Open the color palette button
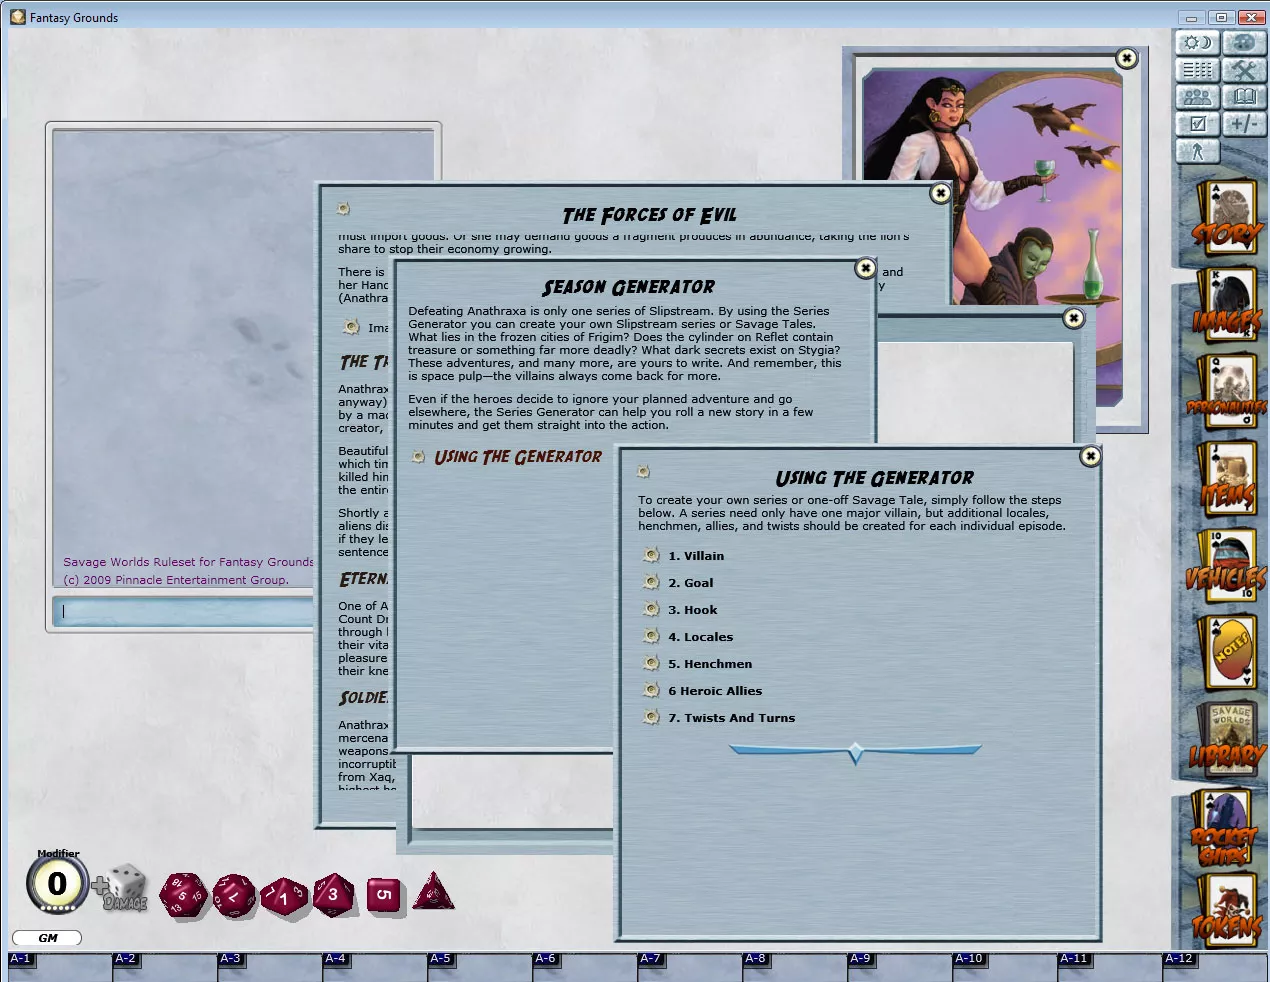This screenshot has width=1270, height=982. tap(1244, 43)
